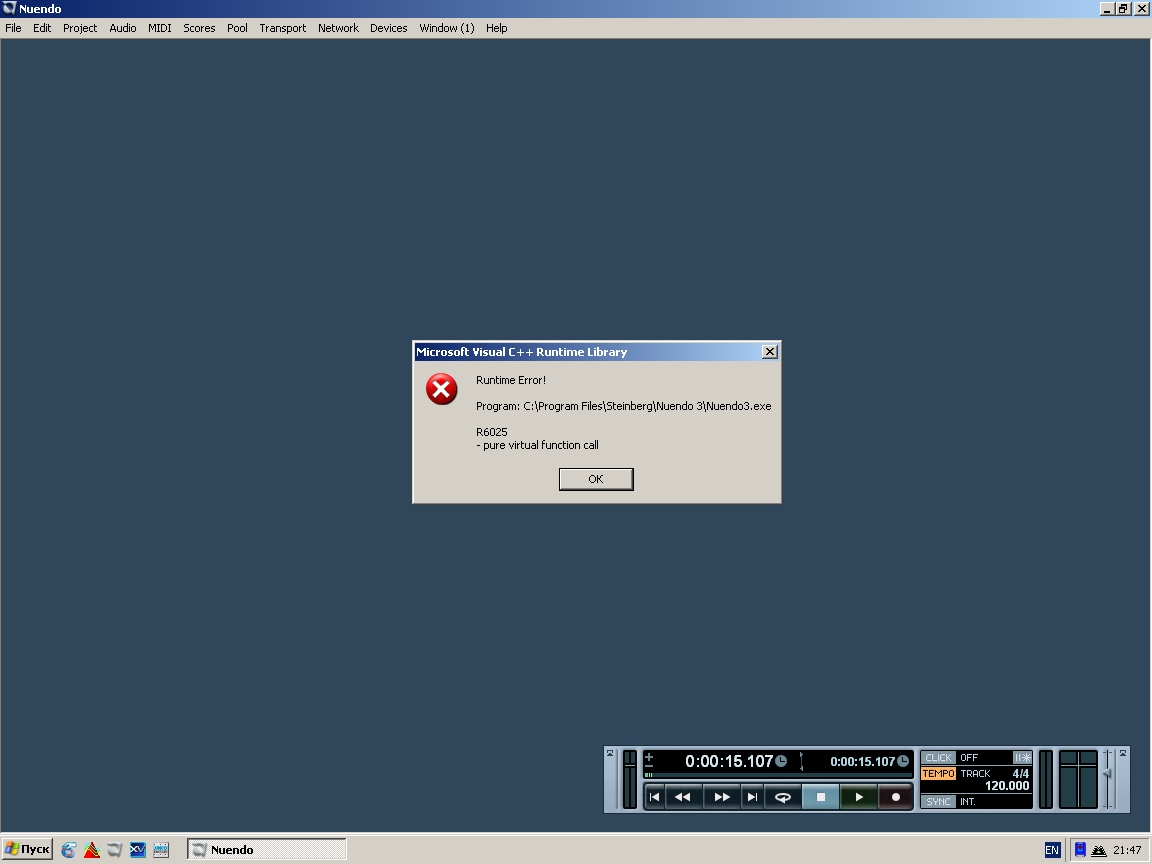Screen dimensions: 1152x864
Task: Click the Record transport button
Action: coord(896,797)
